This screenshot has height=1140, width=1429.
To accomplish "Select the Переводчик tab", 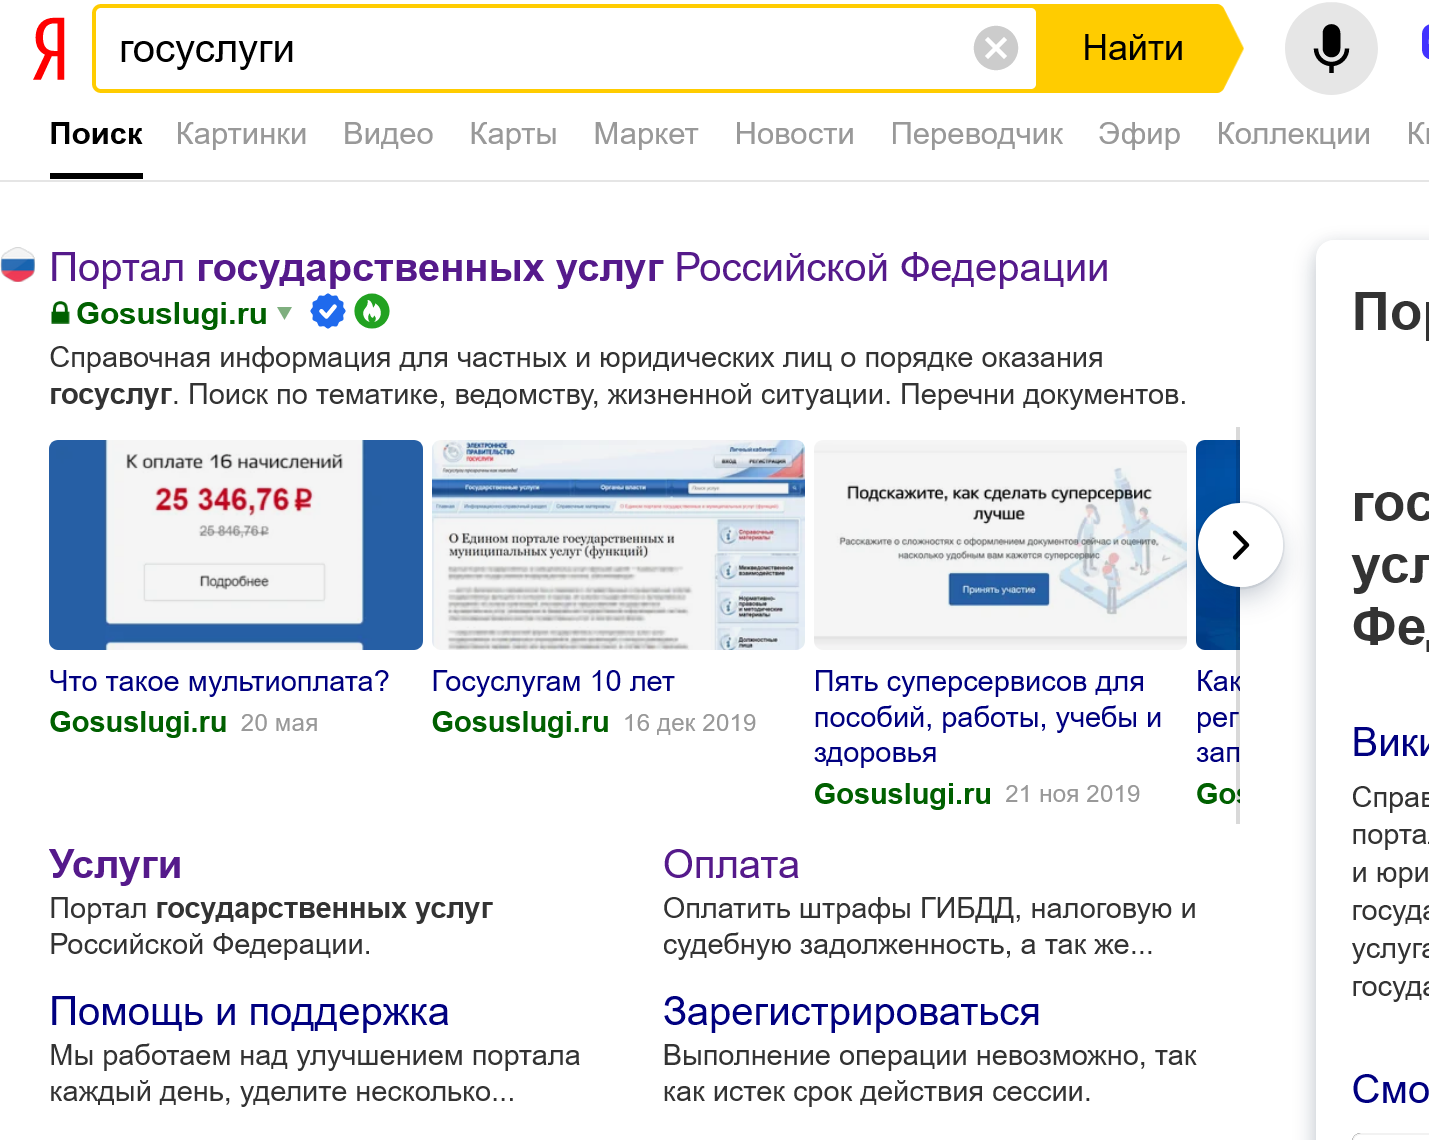I will point(976,134).
